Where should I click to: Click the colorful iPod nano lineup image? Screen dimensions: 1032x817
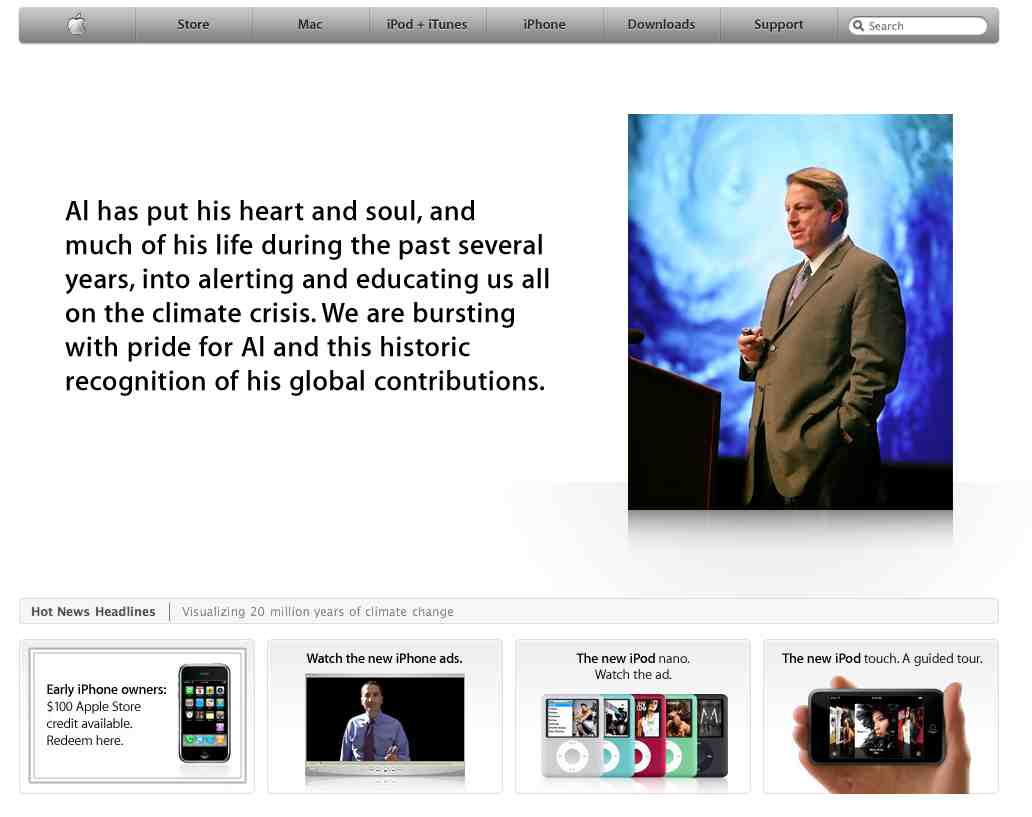(634, 735)
